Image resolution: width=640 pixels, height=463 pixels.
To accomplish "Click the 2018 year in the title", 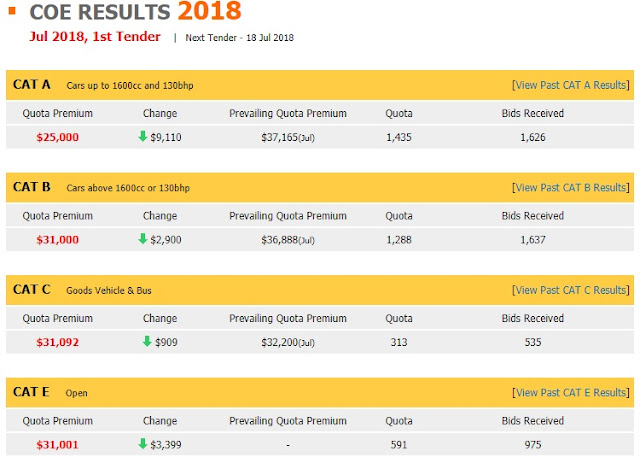I will coord(209,12).
